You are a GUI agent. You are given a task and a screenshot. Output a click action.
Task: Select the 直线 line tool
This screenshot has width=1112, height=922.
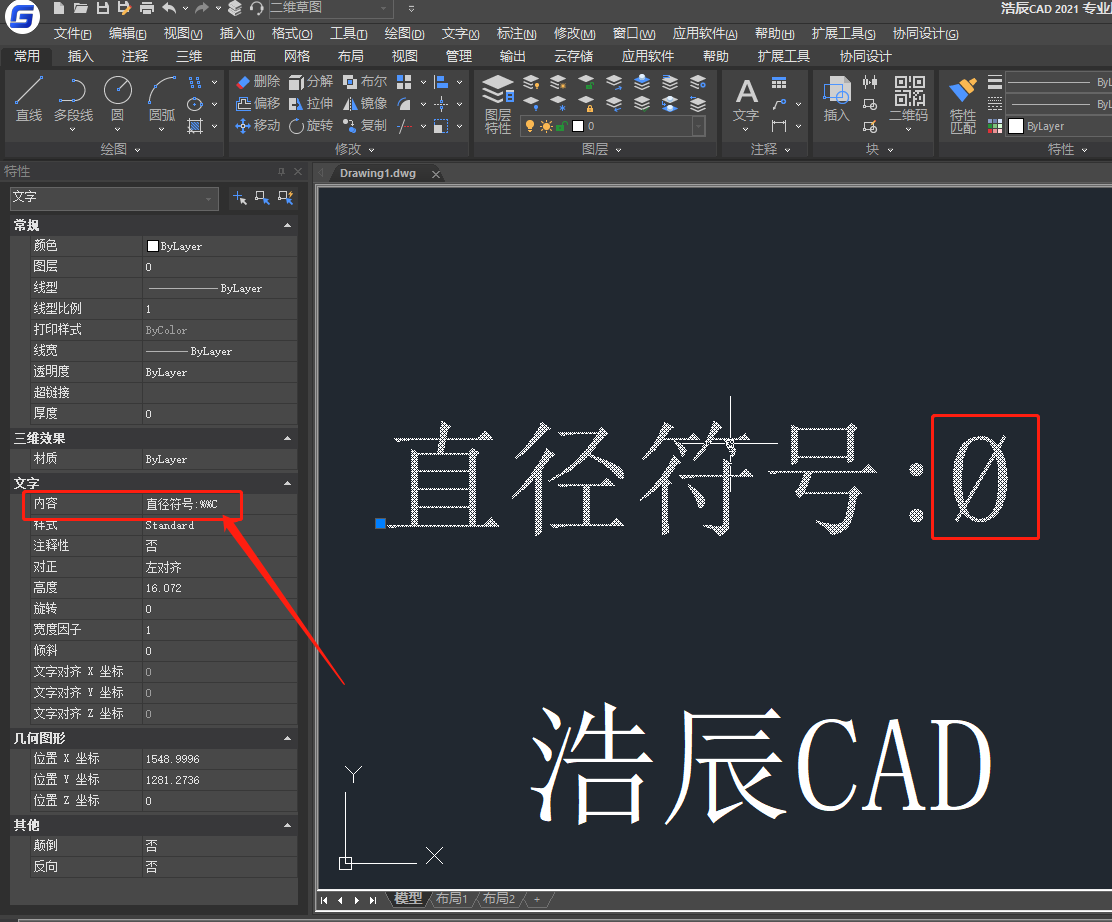(29, 99)
